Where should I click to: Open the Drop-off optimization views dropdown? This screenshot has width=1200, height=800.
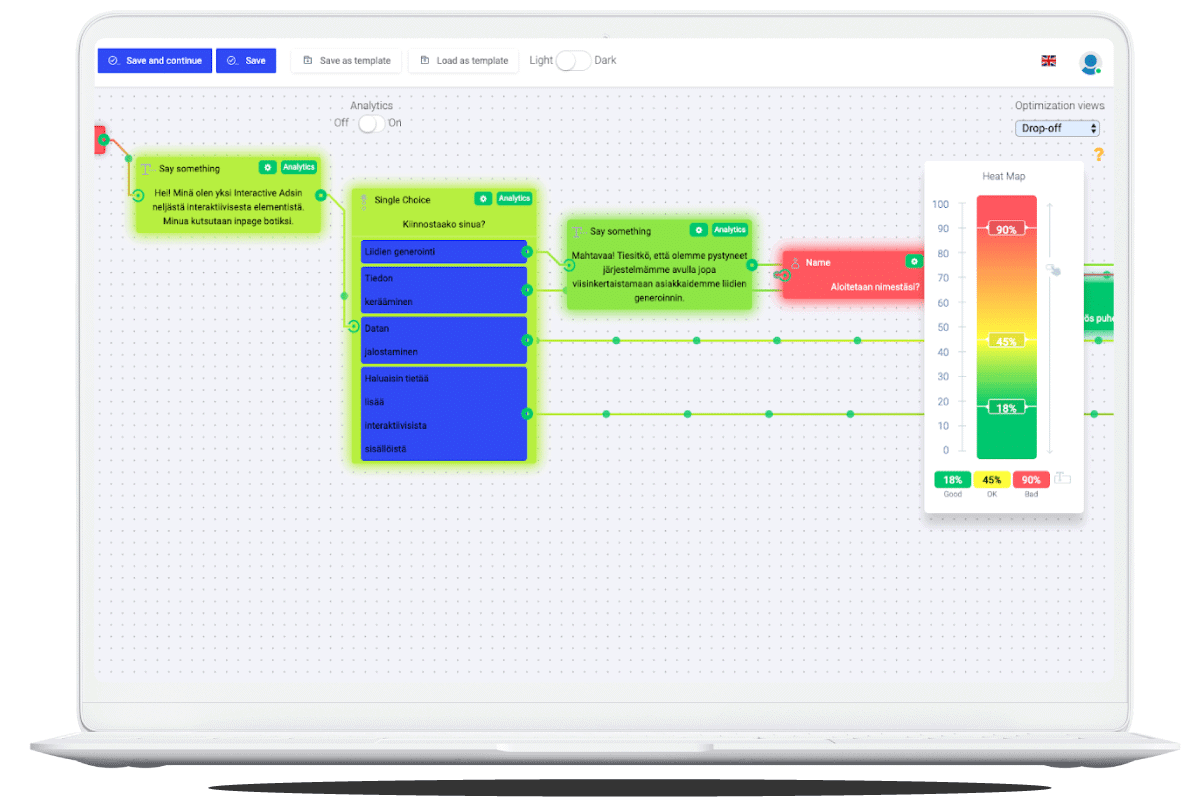click(1058, 128)
